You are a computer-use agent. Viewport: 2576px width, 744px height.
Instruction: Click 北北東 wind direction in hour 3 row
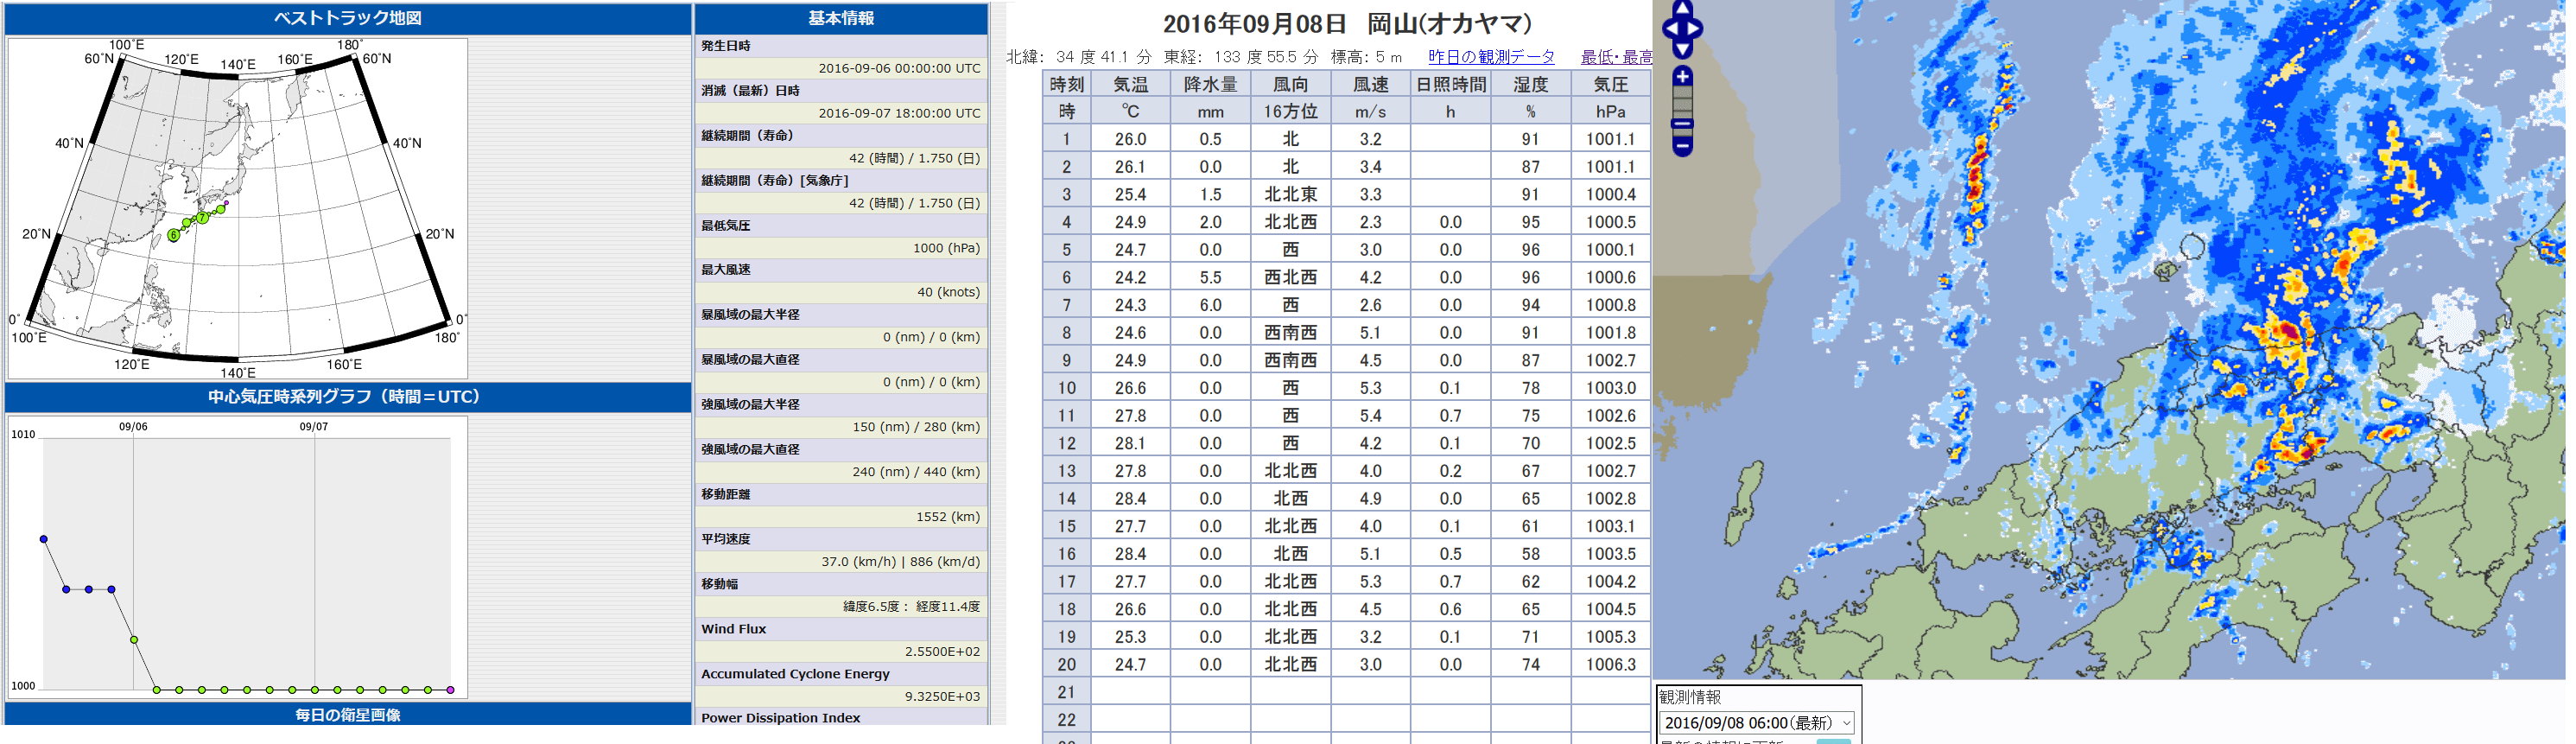1290,194
